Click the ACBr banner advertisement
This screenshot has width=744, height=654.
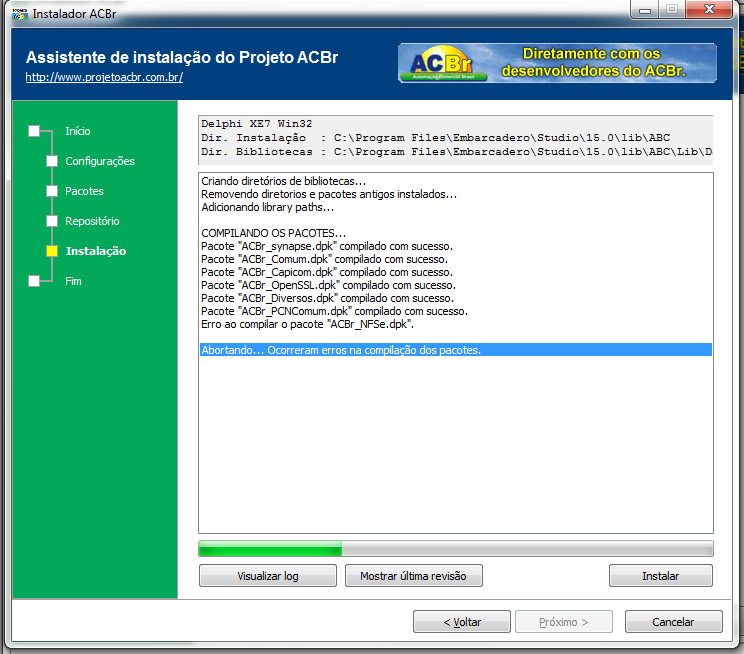557,63
